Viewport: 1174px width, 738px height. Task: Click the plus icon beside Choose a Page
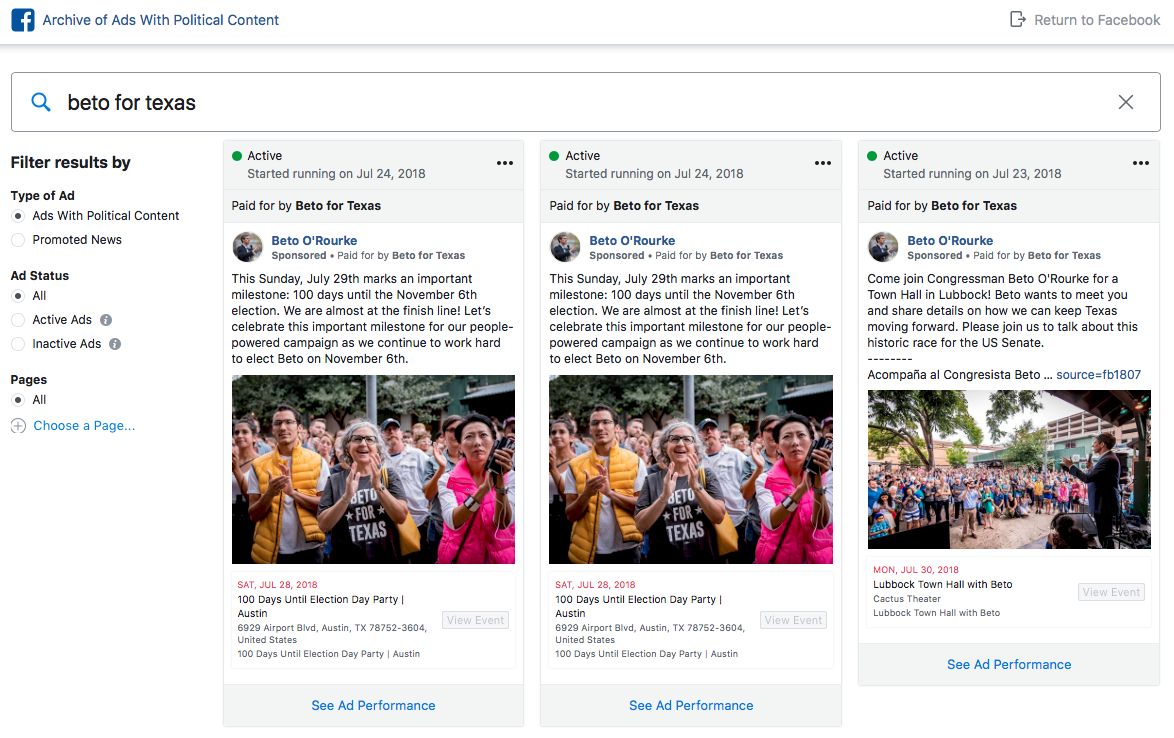click(18, 426)
